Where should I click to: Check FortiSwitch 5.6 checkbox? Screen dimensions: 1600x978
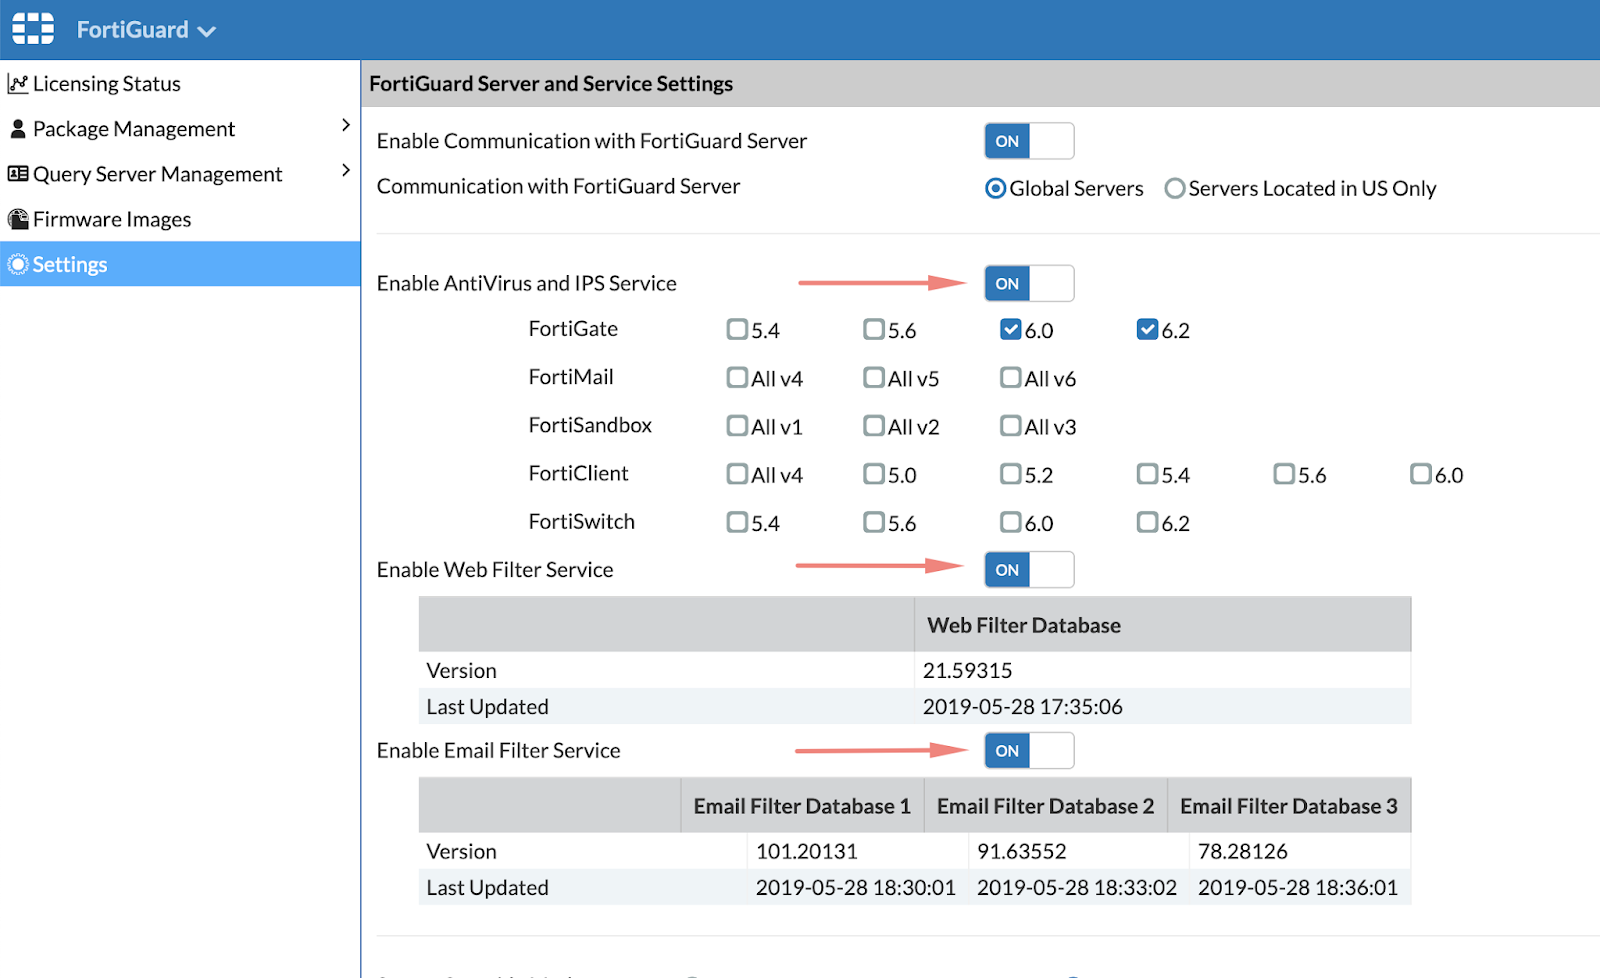point(874,521)
